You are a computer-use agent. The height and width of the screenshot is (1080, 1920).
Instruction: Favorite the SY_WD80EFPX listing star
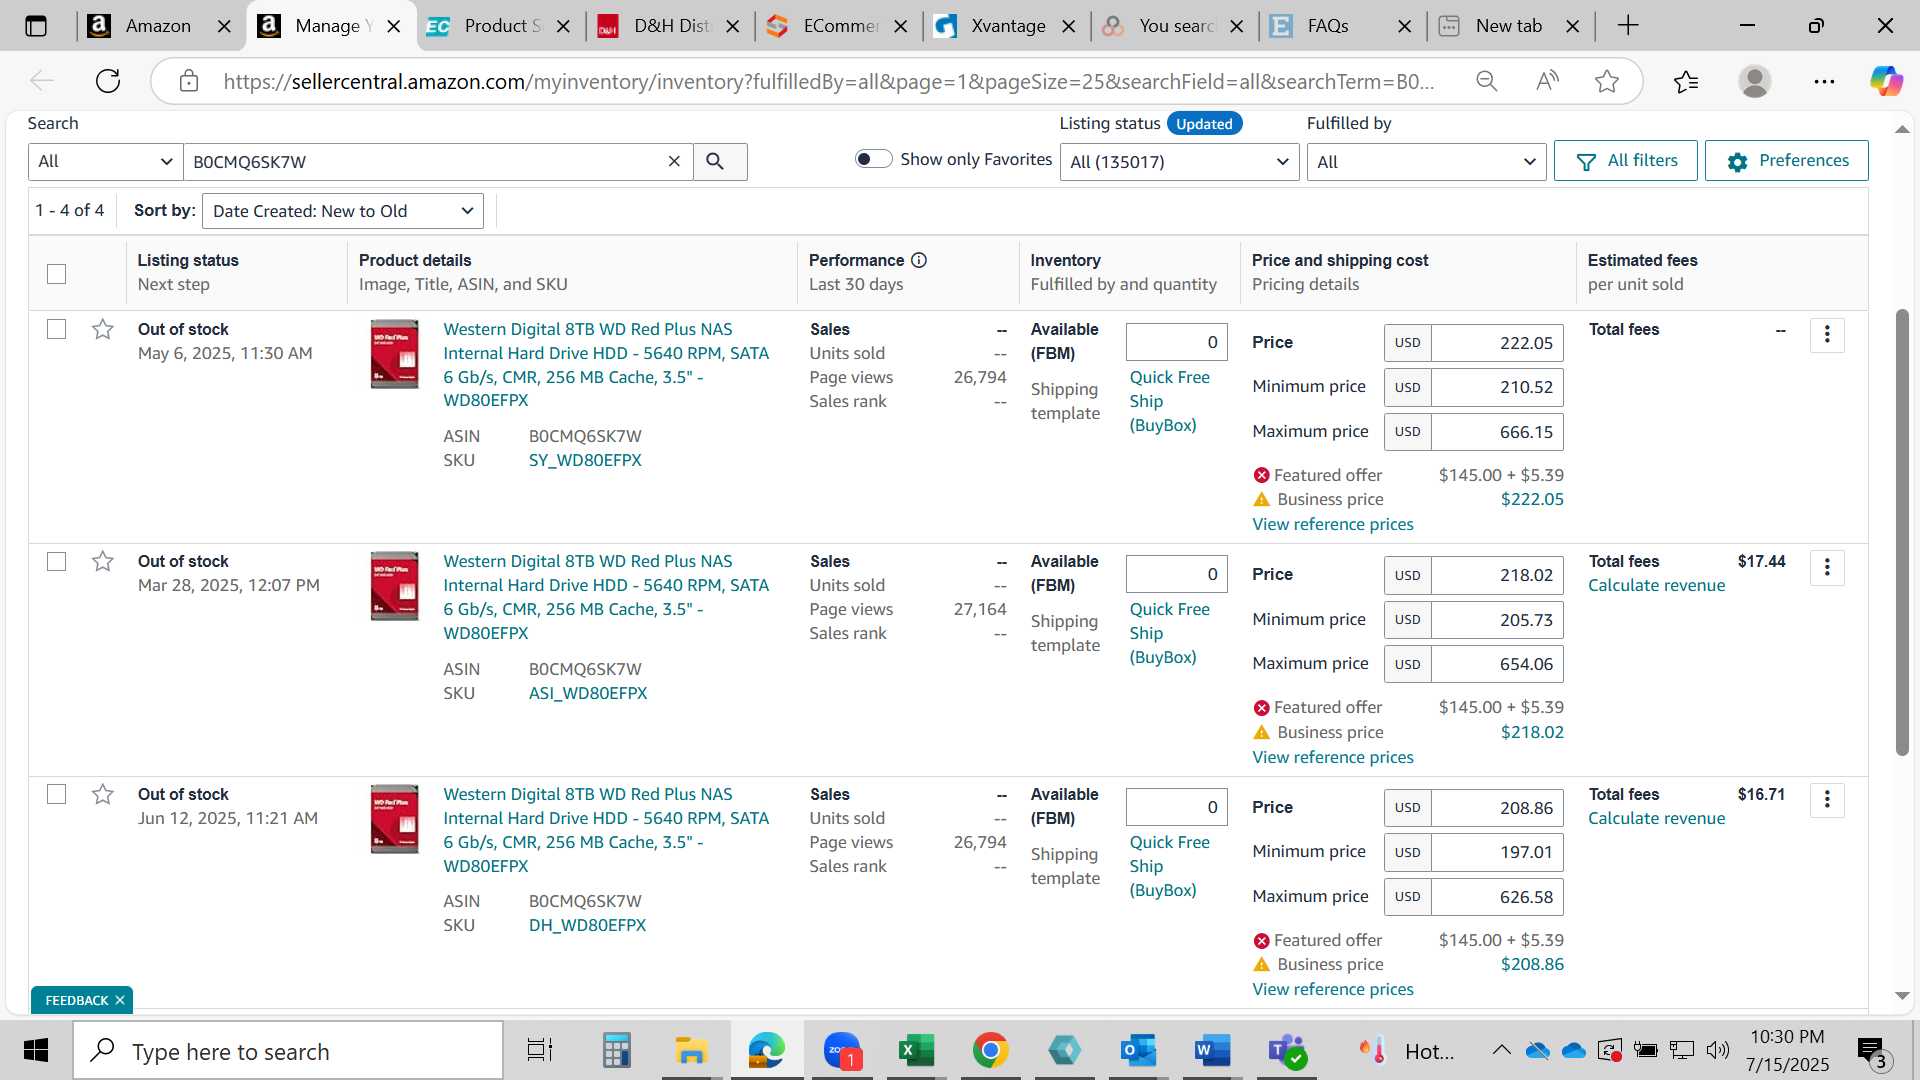(x=102, y=329)
